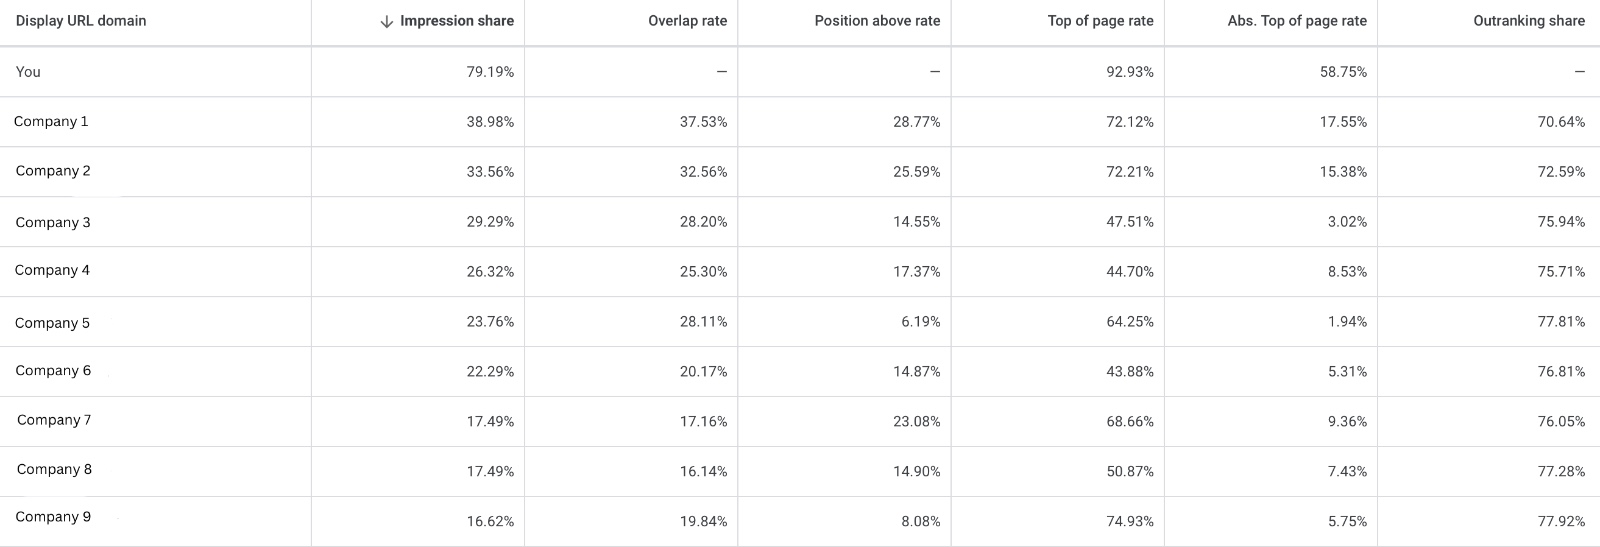Image resolution: width=1600 pixels, height=547 pixels.
Task: Click on Company 6 row
Action: 53,371
